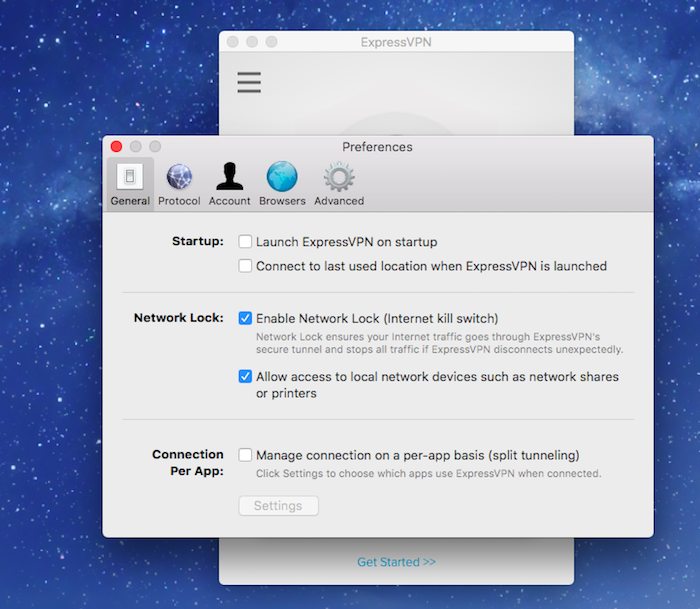Click the Startup: section label
700x609 pixels.
[x=198, y=241]
